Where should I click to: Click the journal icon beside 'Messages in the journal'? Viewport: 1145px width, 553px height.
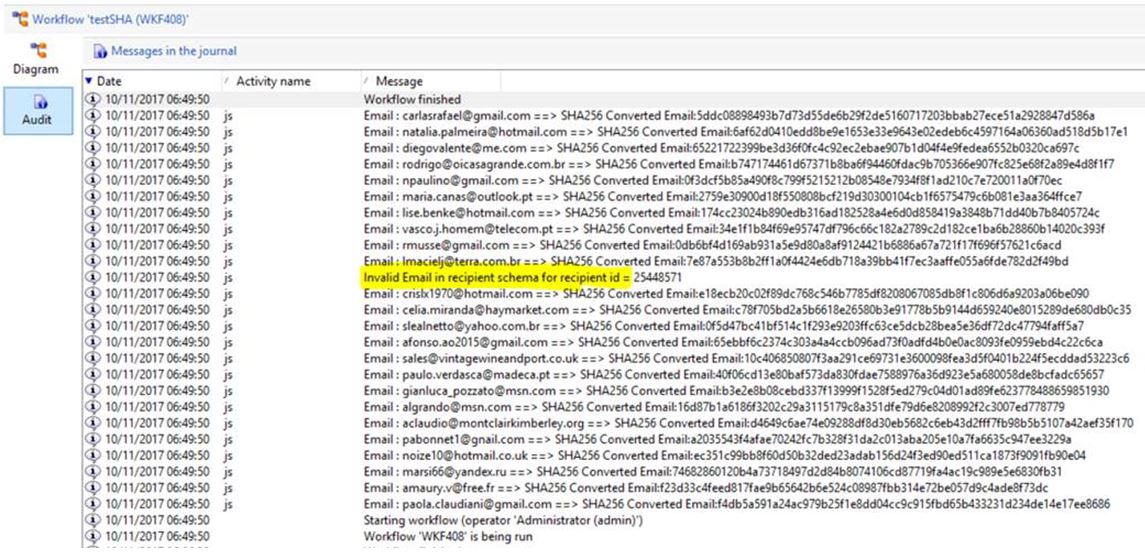[x=100, y=51]
